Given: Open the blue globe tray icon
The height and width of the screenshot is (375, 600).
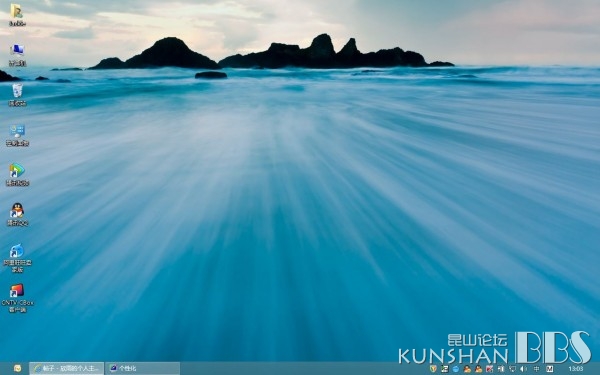Looking at the screenshot, I should click(456, 369).
